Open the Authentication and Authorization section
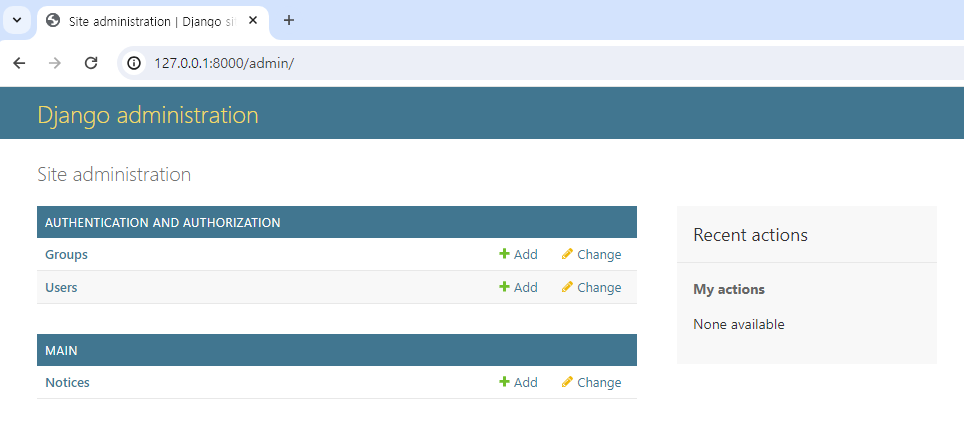The width and height of the screenshot is (964, 429). coord(163,222)
